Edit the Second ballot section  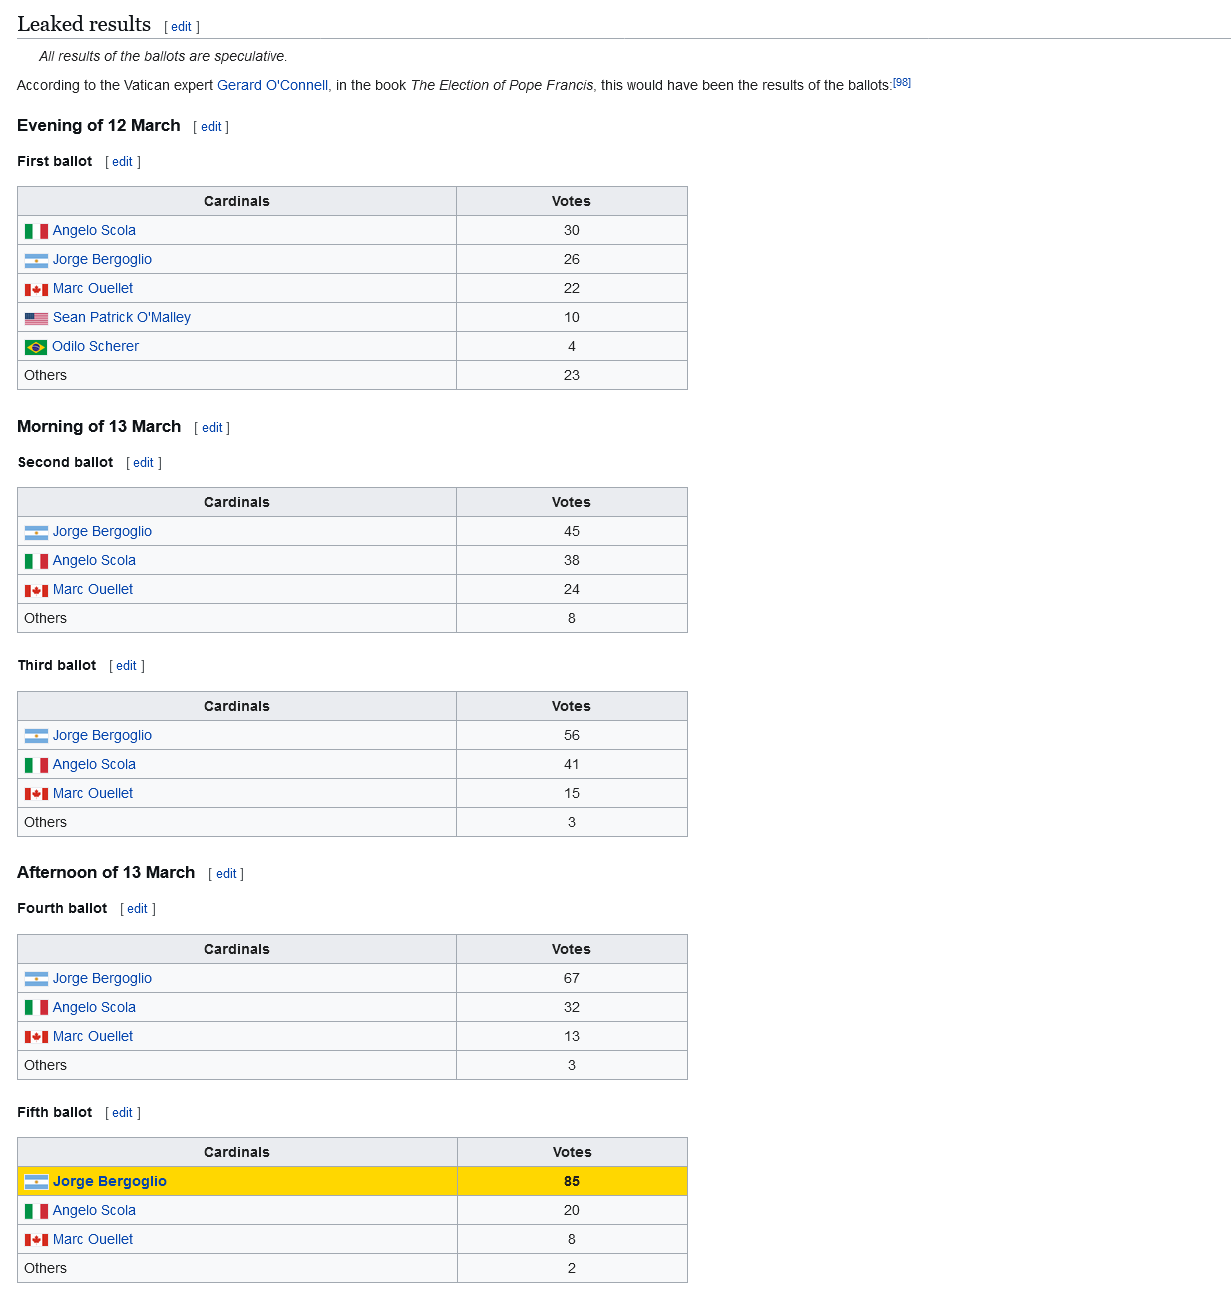[143, 463]
